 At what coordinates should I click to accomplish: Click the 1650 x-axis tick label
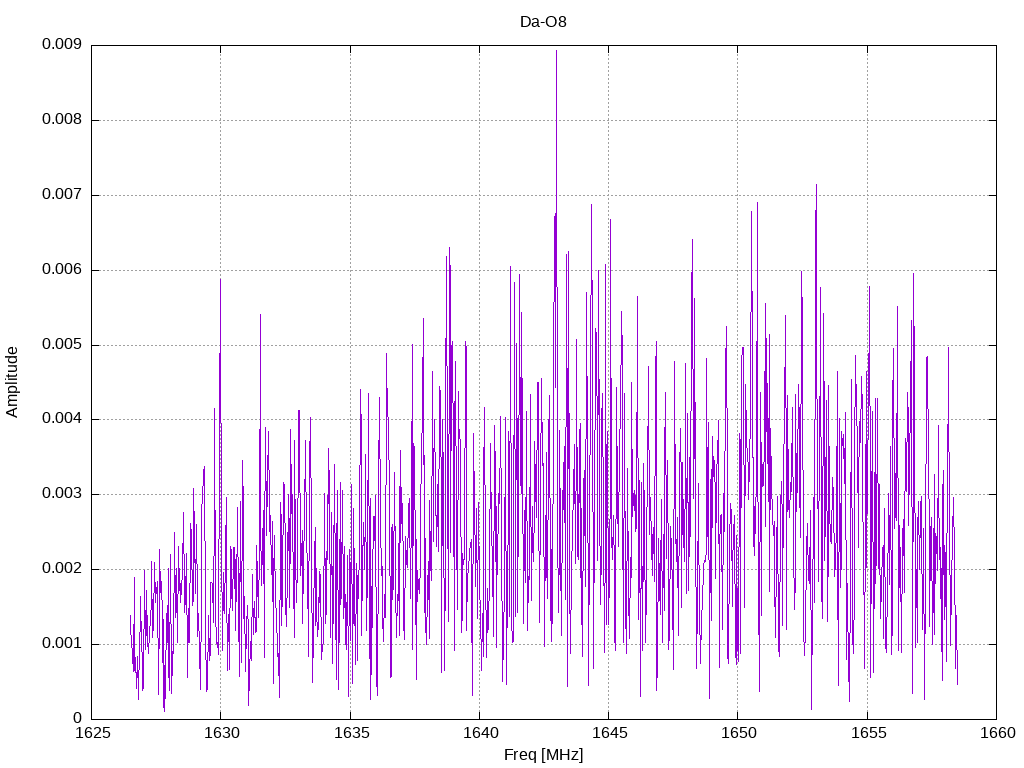point(738,733)
